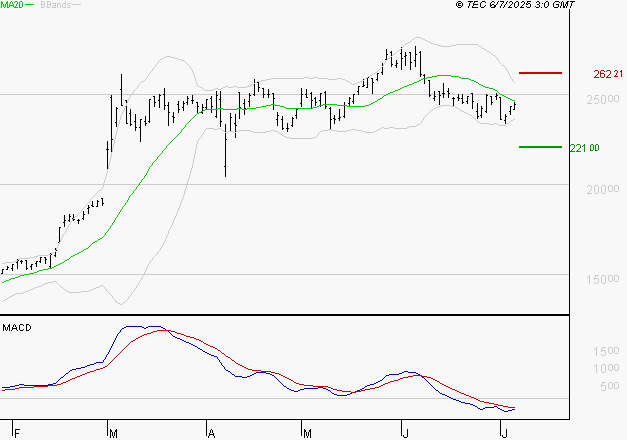This screenshot has height=440, width=627.
Task: Click the green 221.00 support line
Action: (540, 147)
